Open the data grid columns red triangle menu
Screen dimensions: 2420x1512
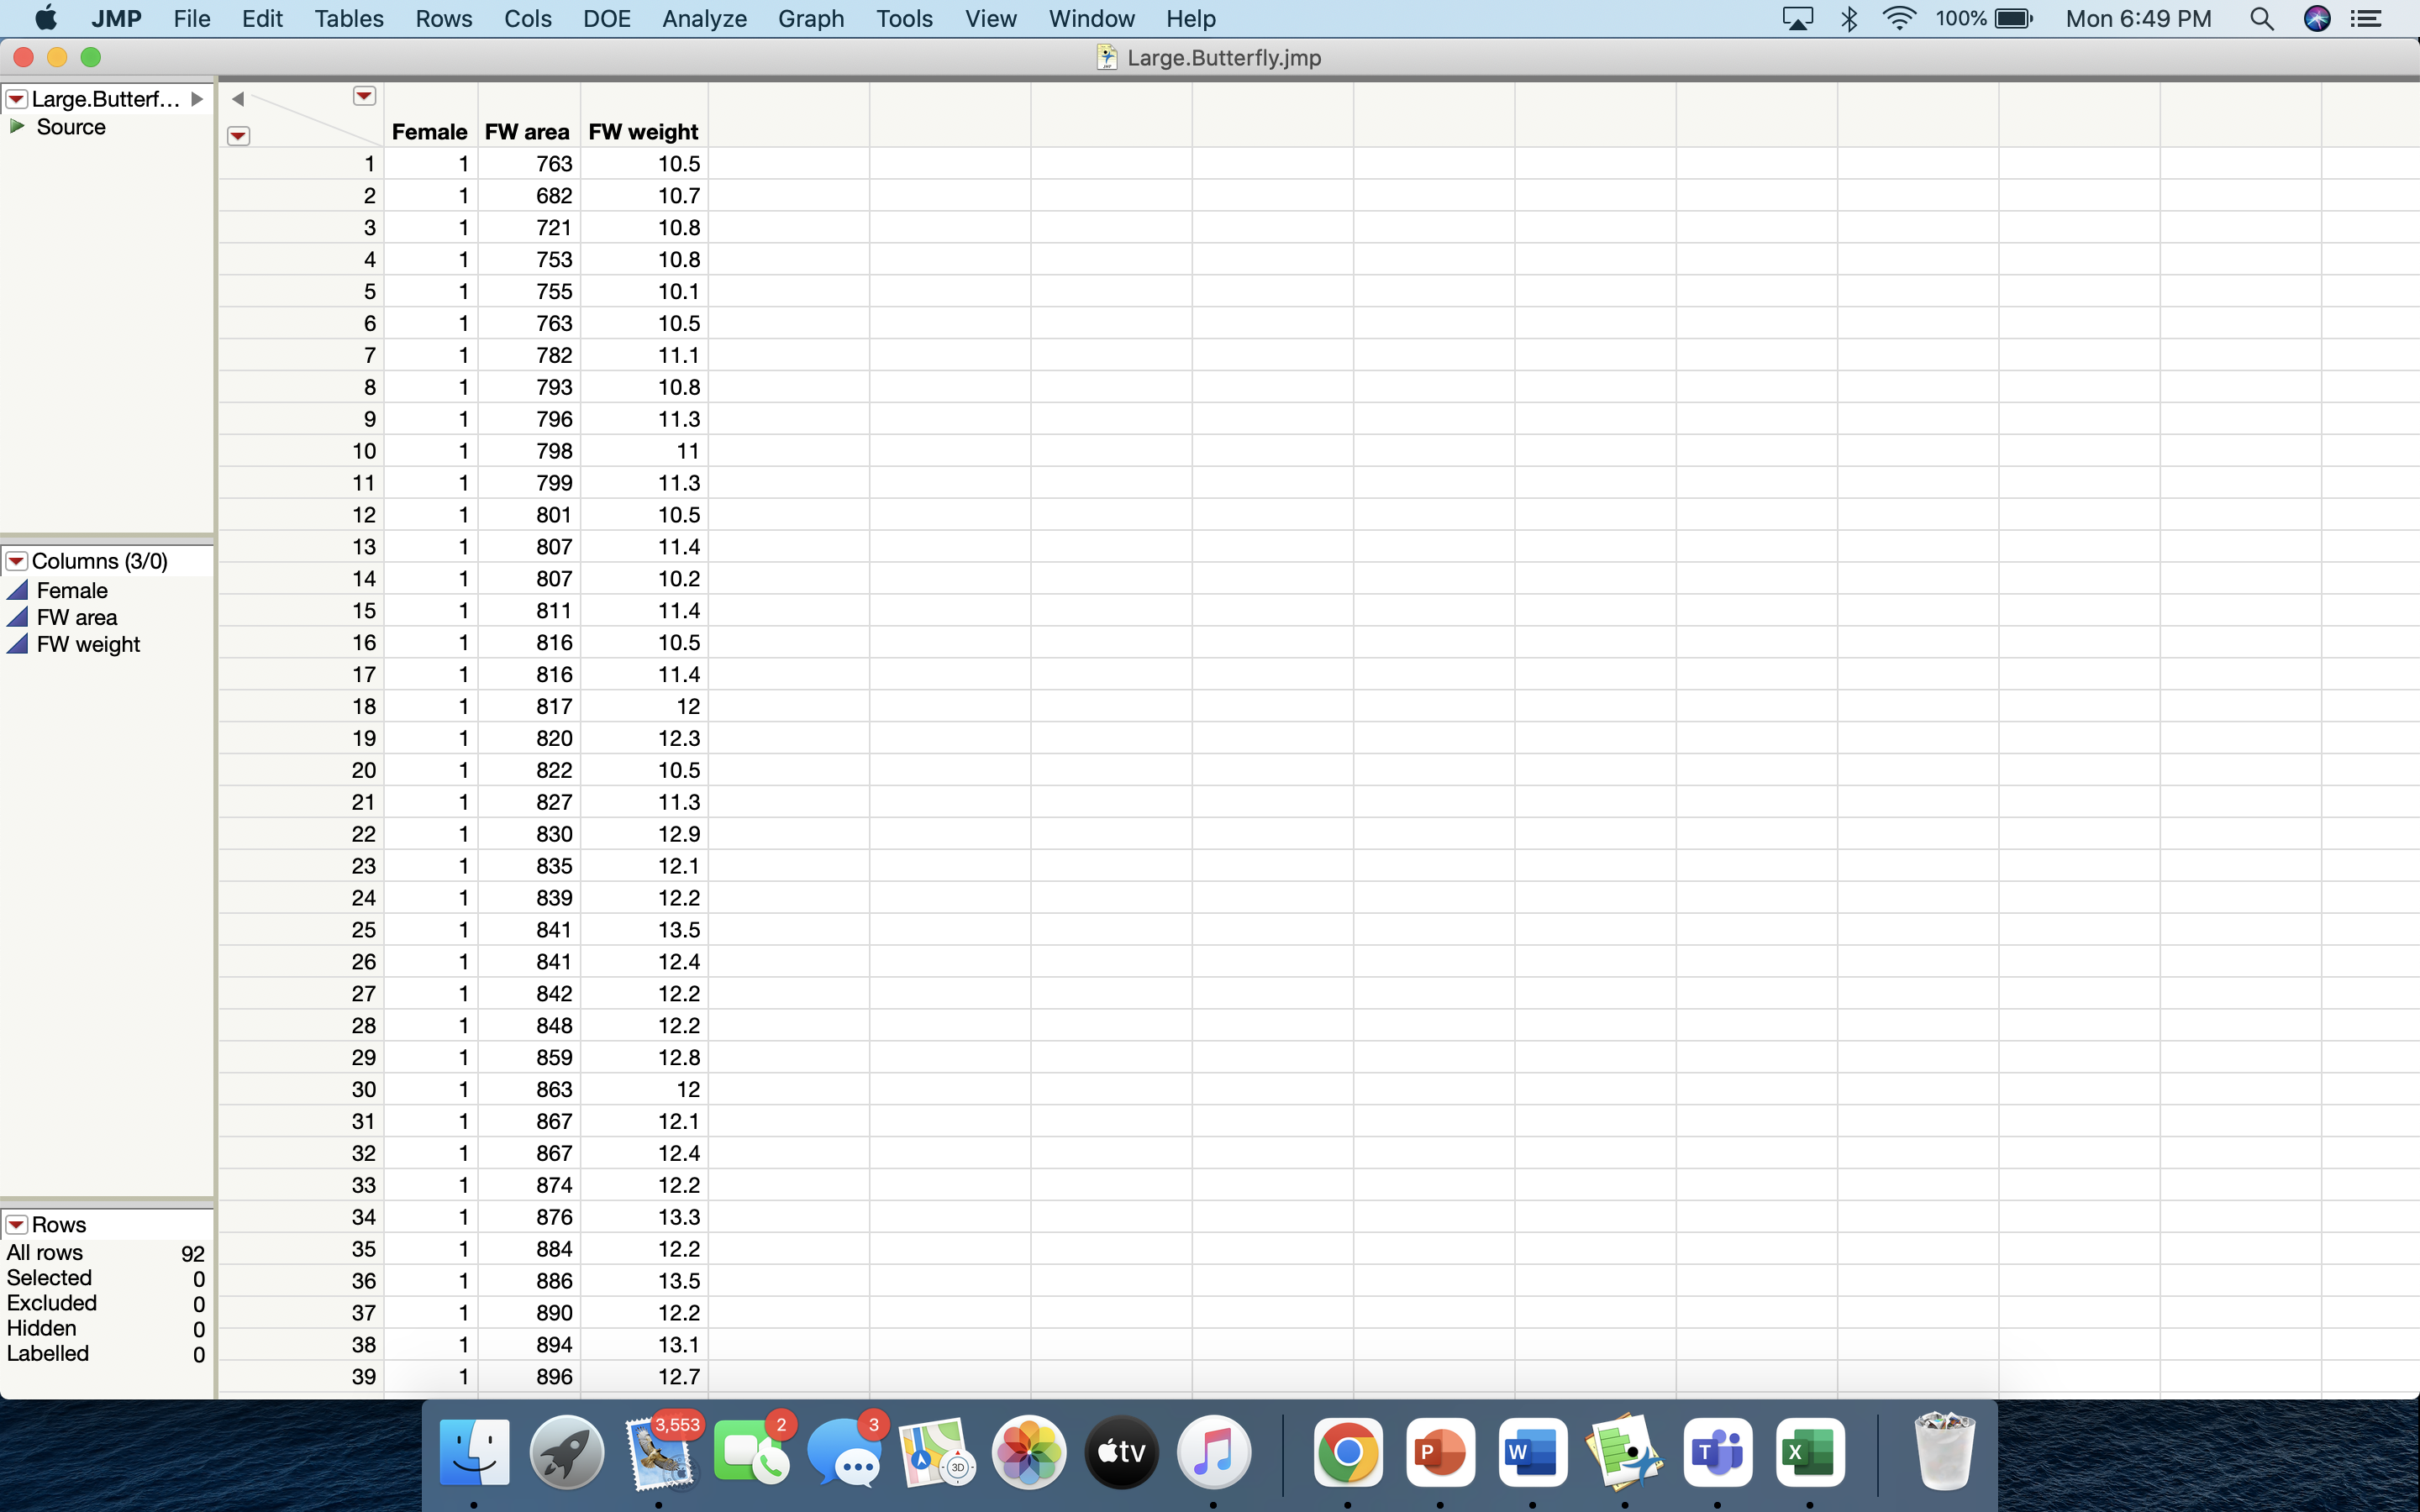363,95
